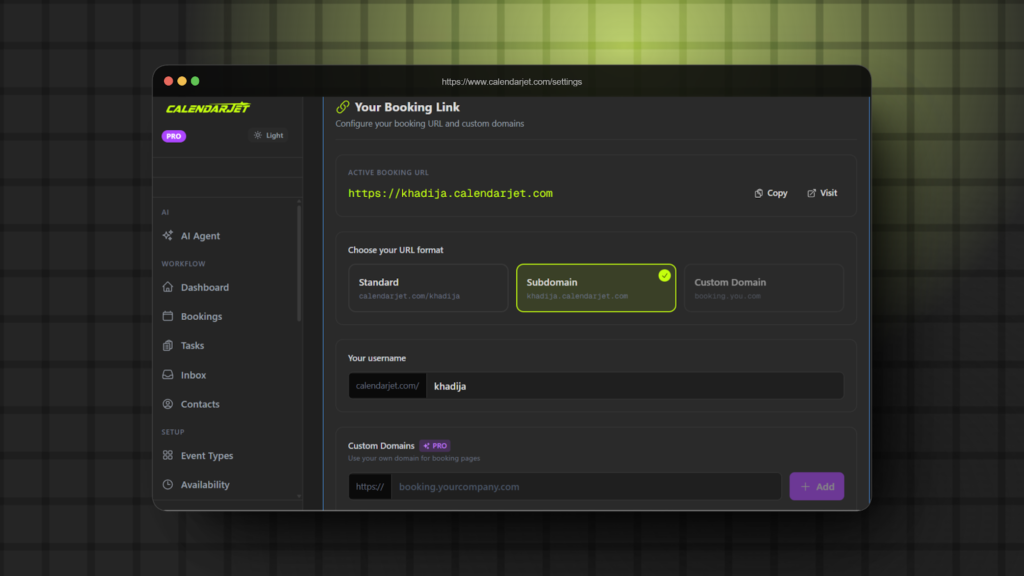
Task: Copy the active booking URL
Action: coord(771,193)
